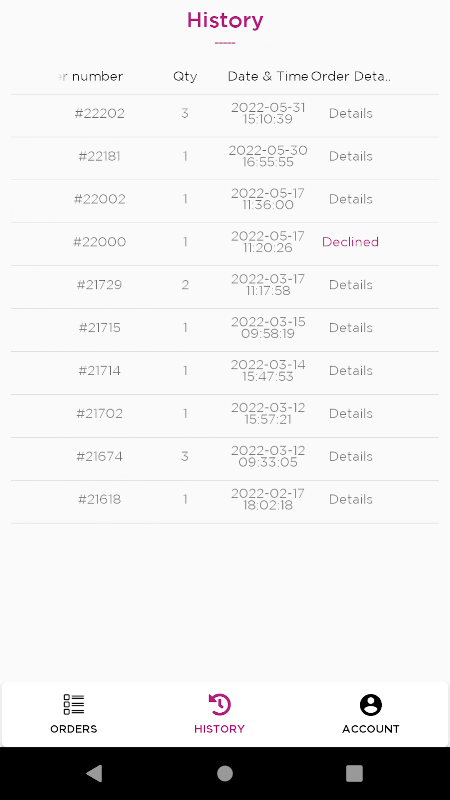The image size is (450, 800).
Task: Open Details for order #21715
Action: click(x=351, y=328)
